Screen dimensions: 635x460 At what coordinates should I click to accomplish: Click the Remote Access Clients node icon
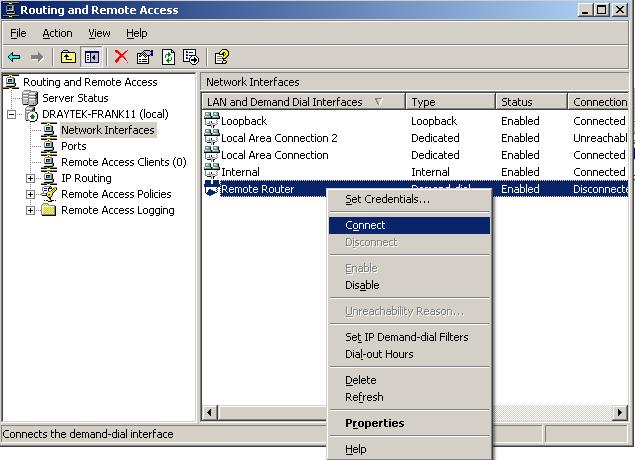click(49, 162)
